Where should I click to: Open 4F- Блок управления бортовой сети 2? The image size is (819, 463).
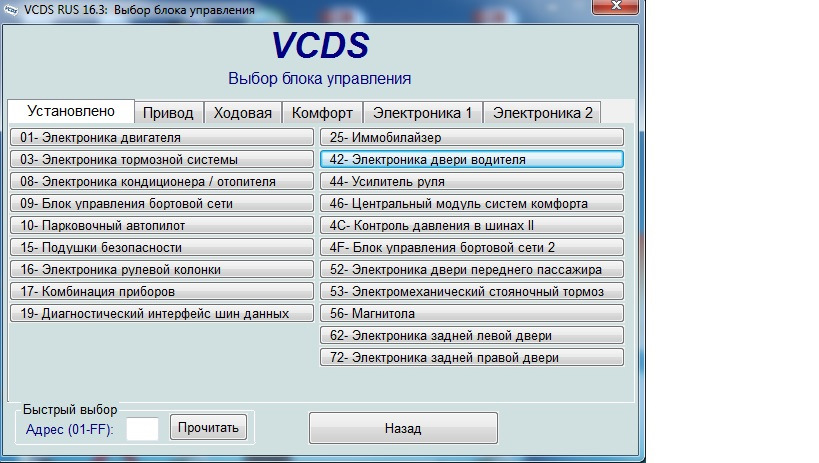[x=472, y=247]
